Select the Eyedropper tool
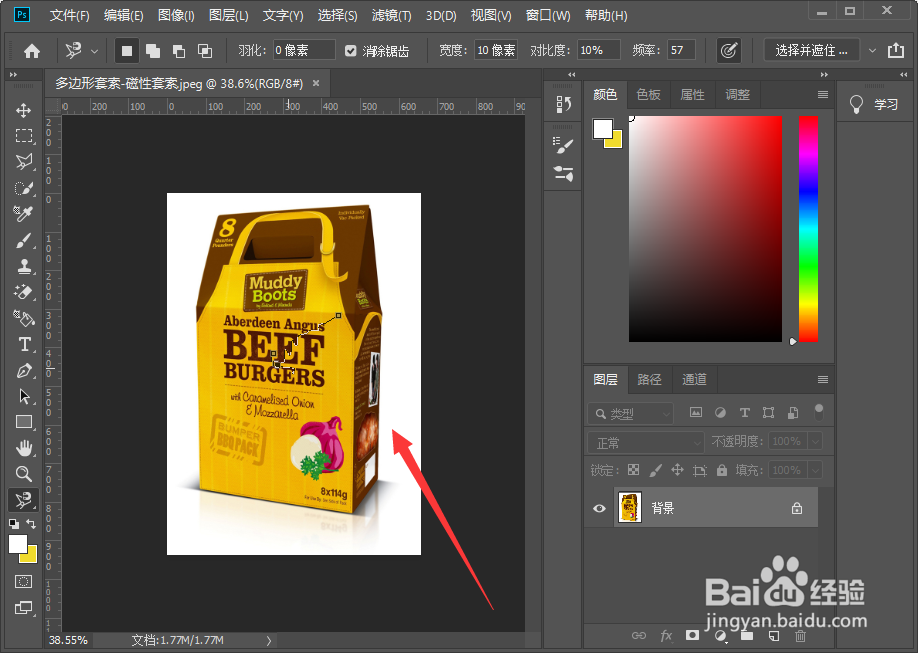This screenshot has height=653, width=918. coord(23,214)
